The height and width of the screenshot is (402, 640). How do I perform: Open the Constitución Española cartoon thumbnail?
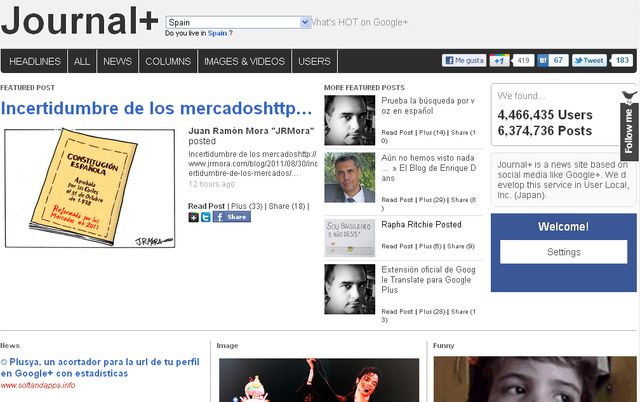click(92, 187)
